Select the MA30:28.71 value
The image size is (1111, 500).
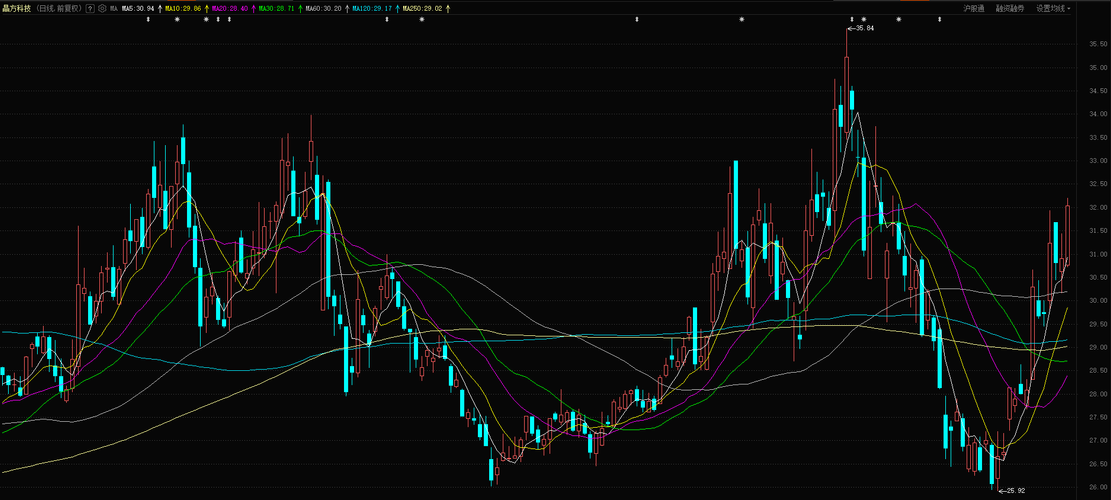276,8
